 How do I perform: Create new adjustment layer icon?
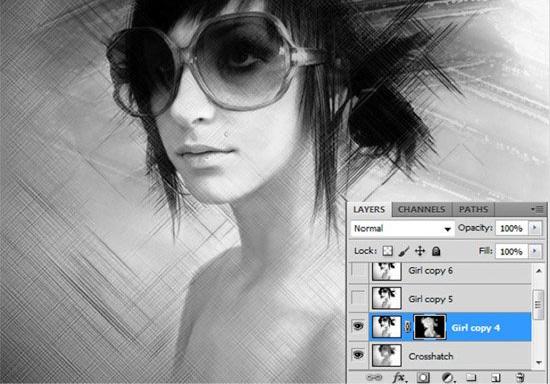pyautogui.click(x=447, y=378)
